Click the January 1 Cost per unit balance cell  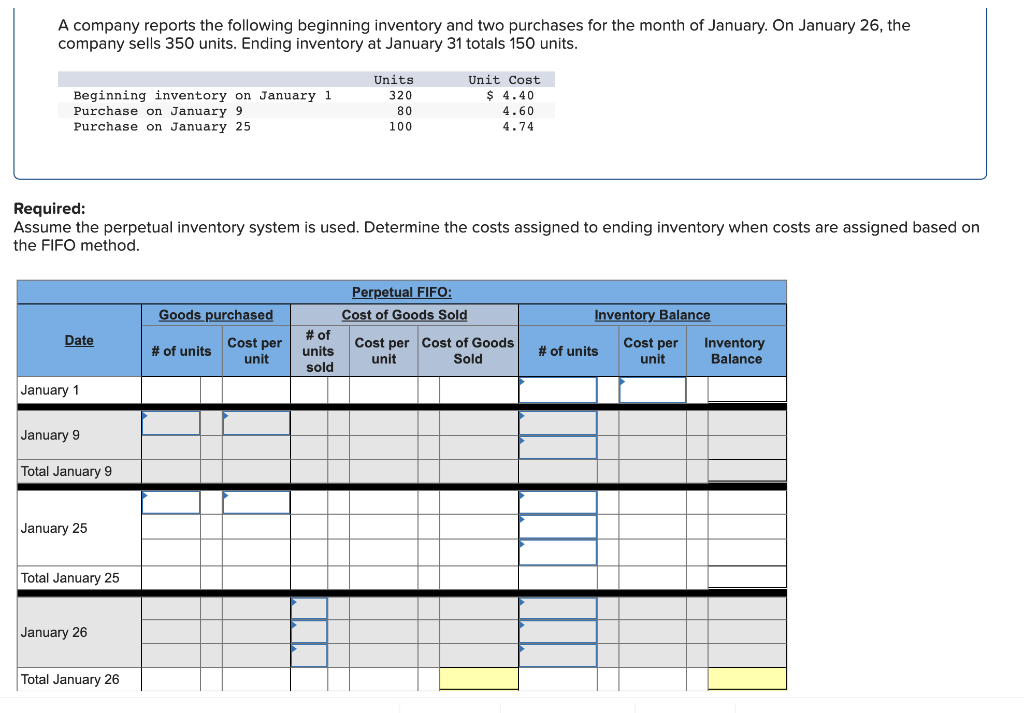click(652, 389)
